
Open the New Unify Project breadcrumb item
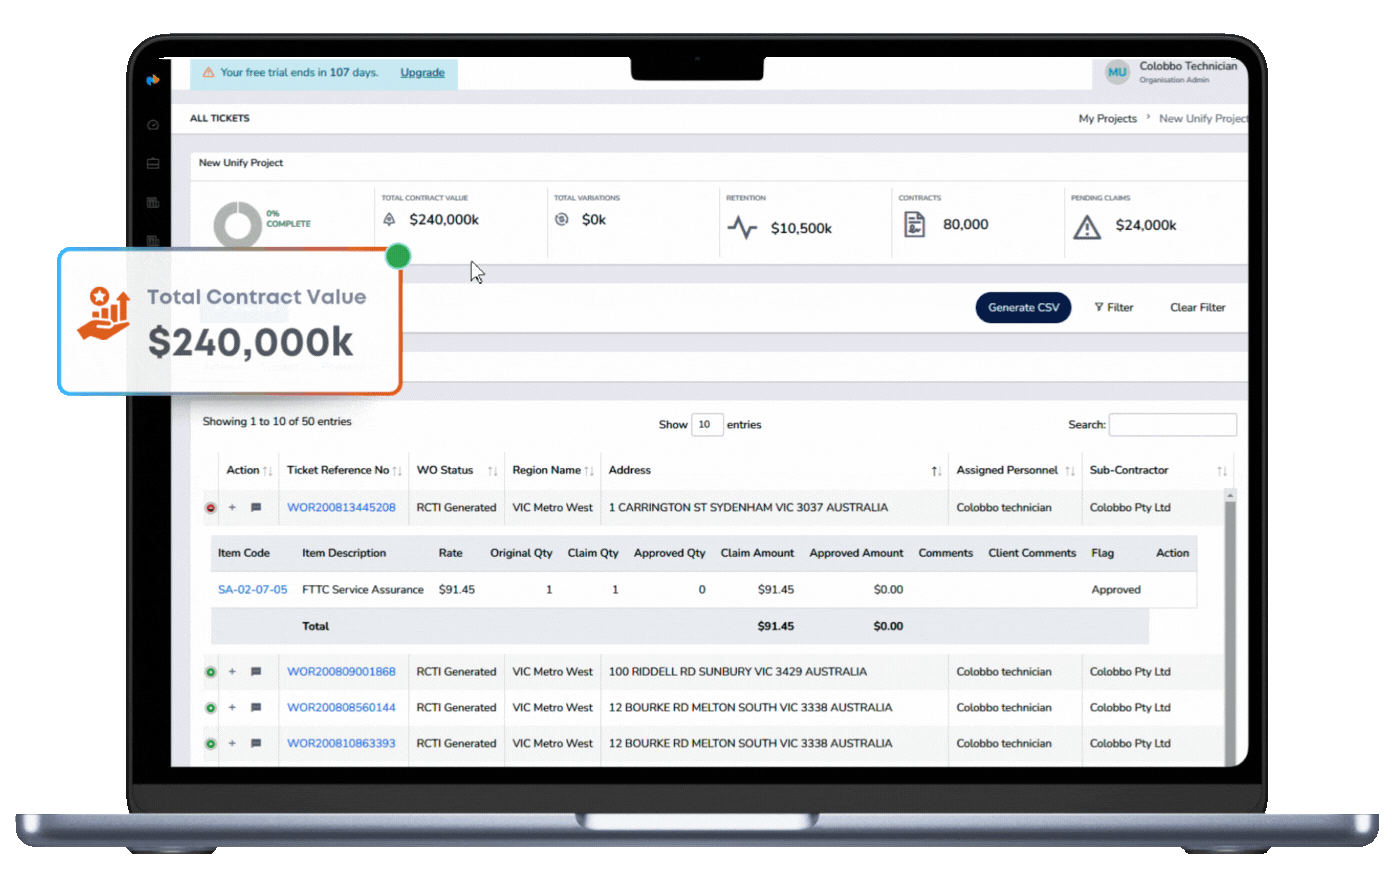coord(1202,118)
